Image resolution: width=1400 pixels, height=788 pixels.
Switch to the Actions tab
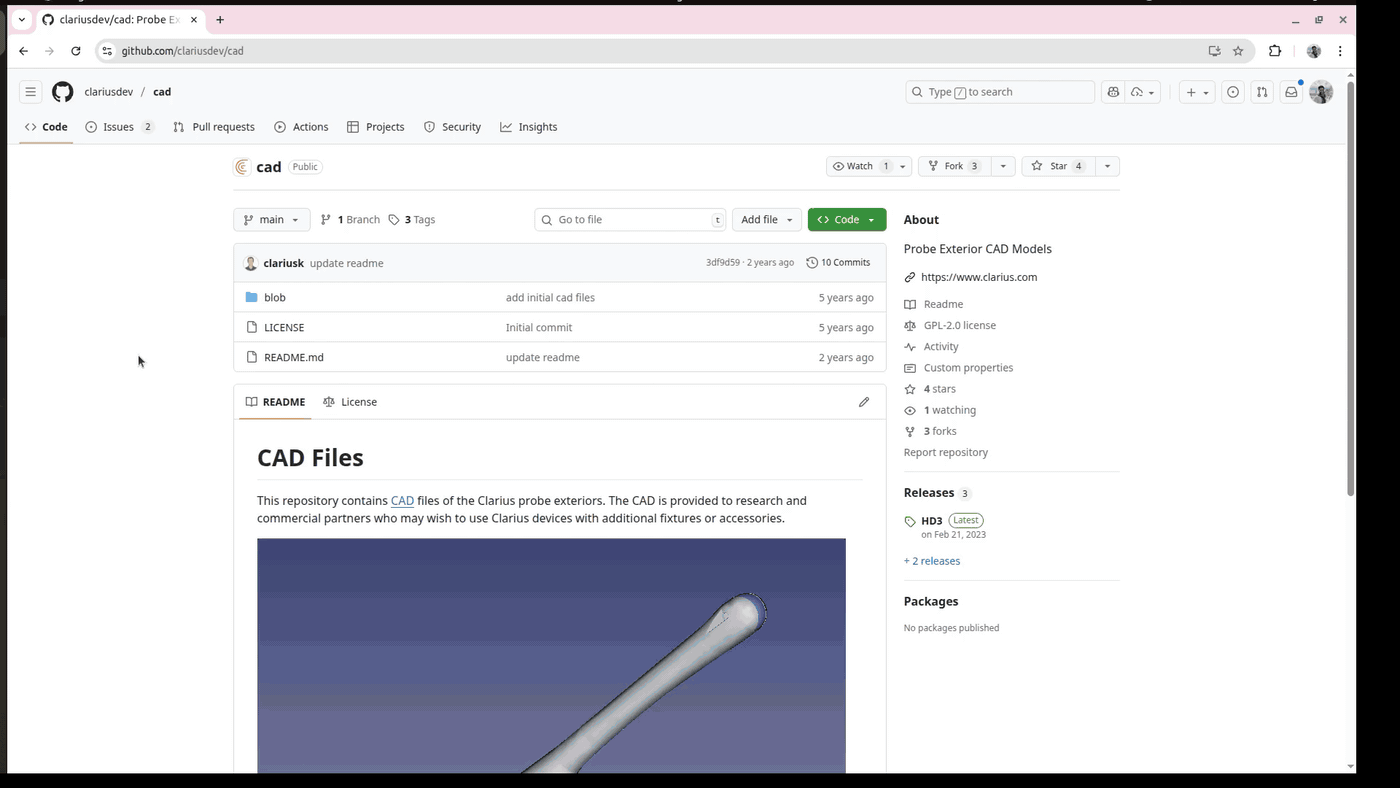pos(301,127)
